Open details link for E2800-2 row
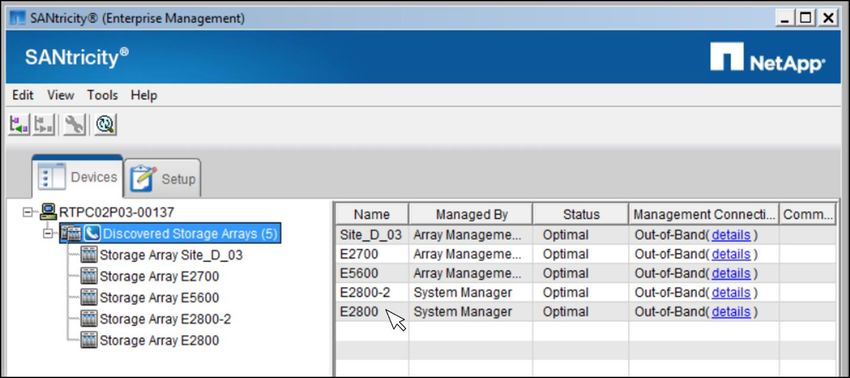Screen dimensions: 850x378 pos(731,292)
